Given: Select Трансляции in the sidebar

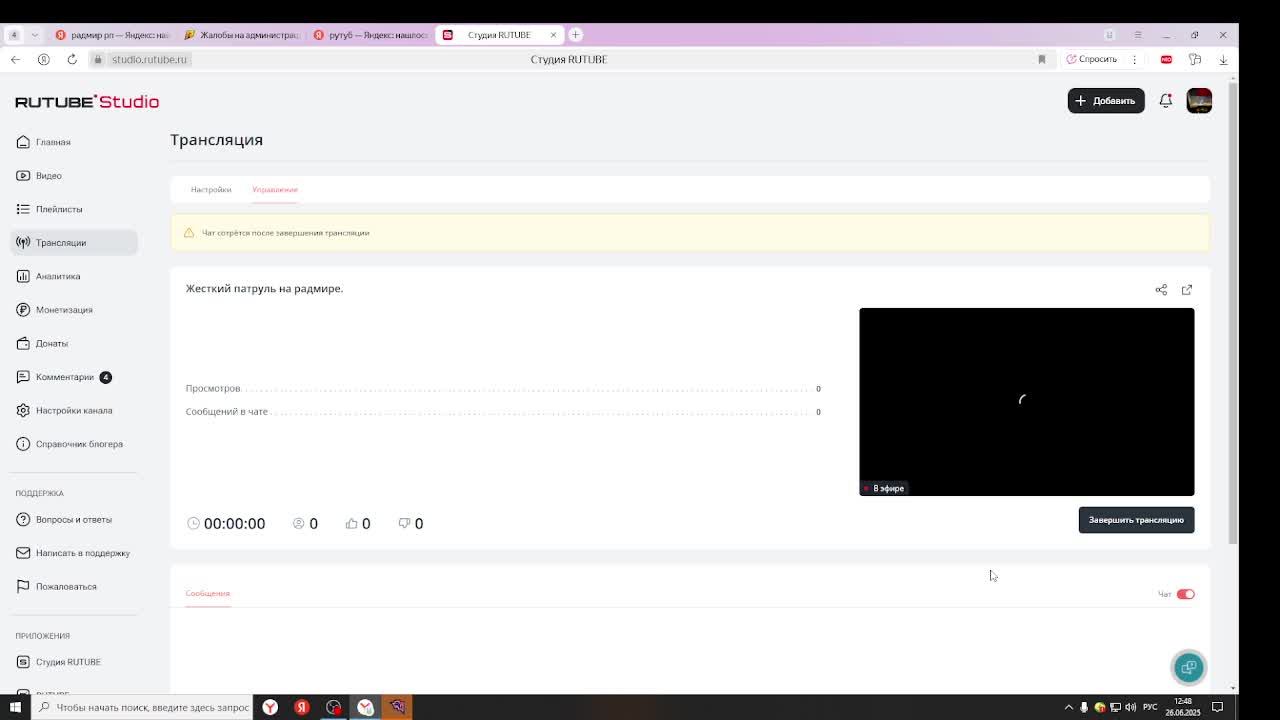Looking at the screenshot, I should 74,242.
